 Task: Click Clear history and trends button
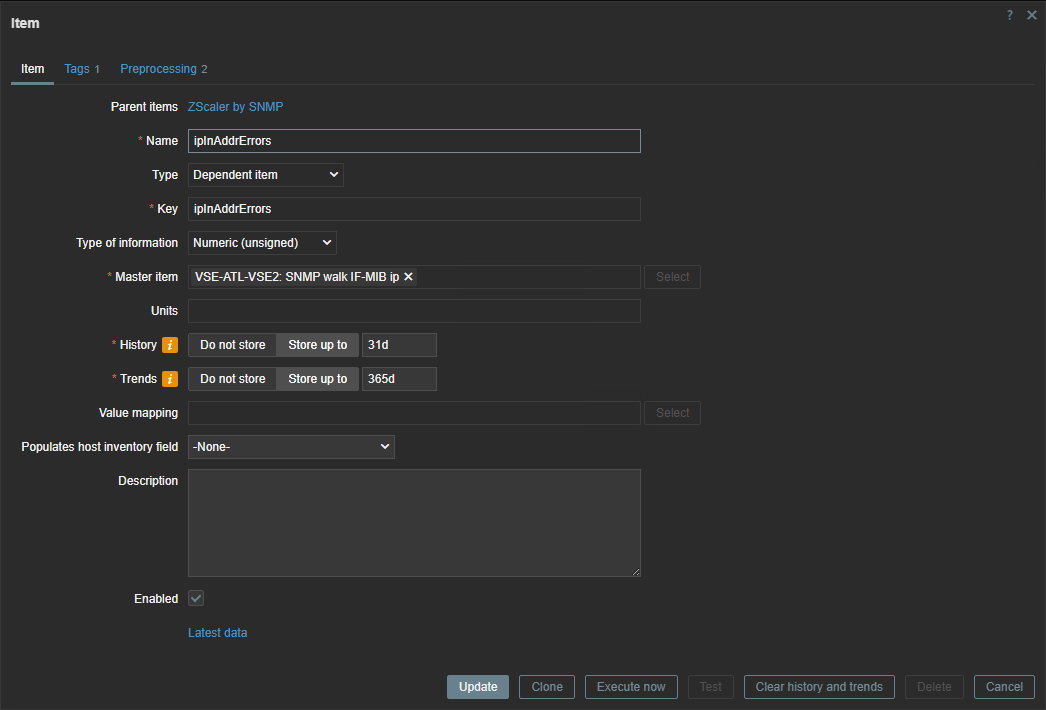tap(818, 687)
